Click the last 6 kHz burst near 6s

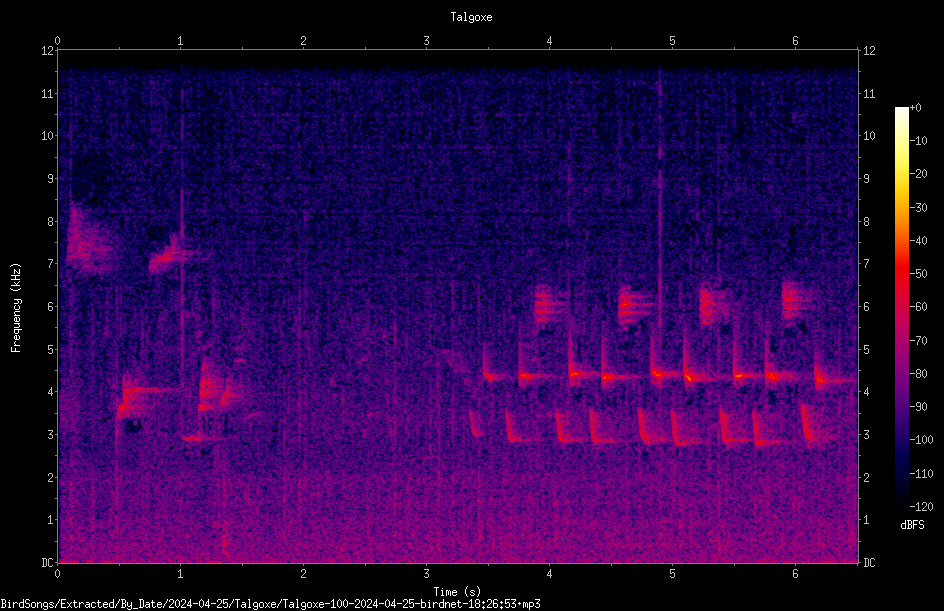tap(797, 300)
